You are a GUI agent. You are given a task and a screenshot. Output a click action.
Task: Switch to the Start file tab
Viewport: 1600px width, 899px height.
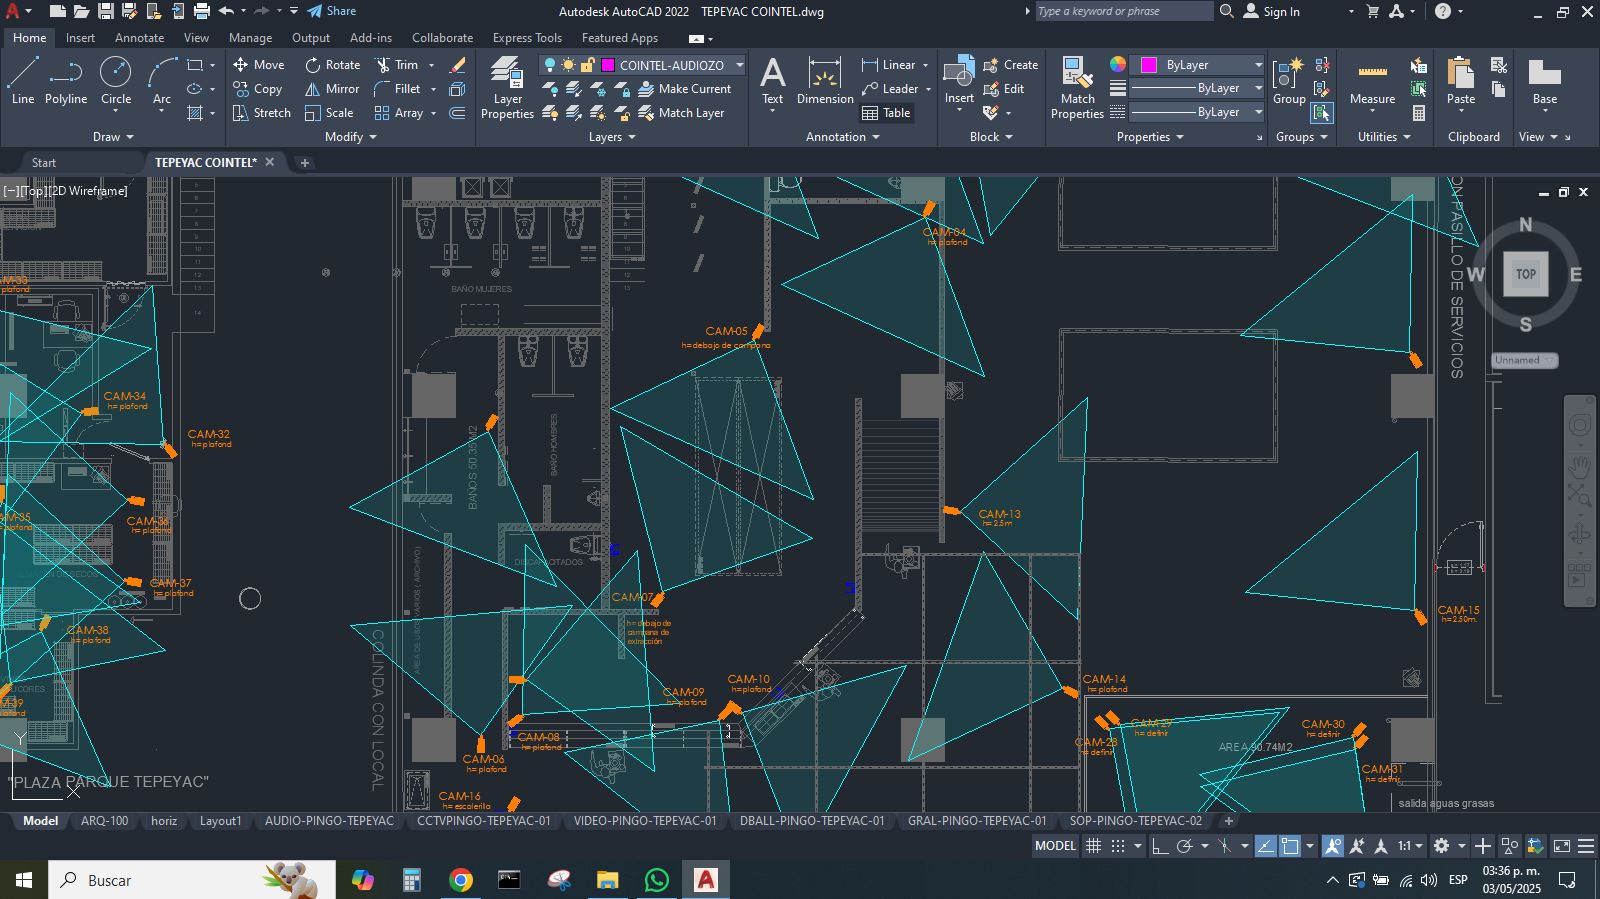point(43,162)
